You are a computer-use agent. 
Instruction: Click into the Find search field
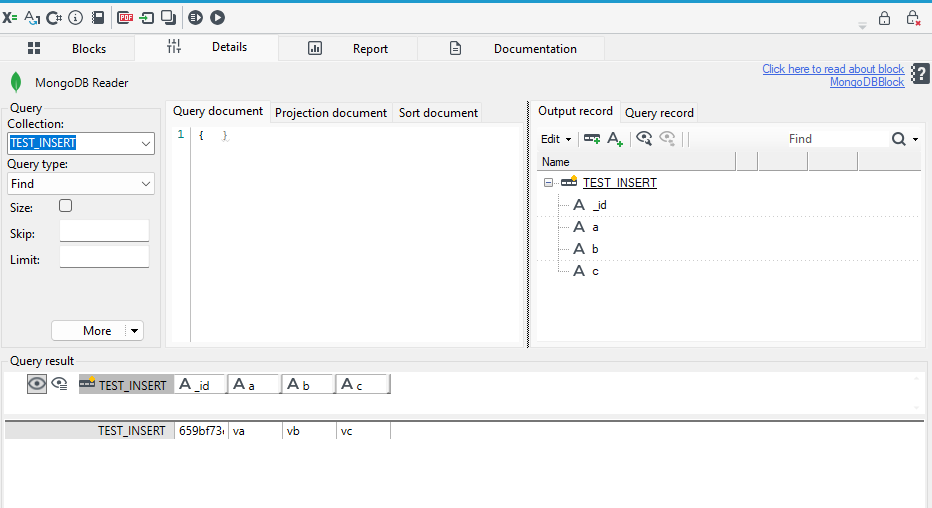click(837, 139)
